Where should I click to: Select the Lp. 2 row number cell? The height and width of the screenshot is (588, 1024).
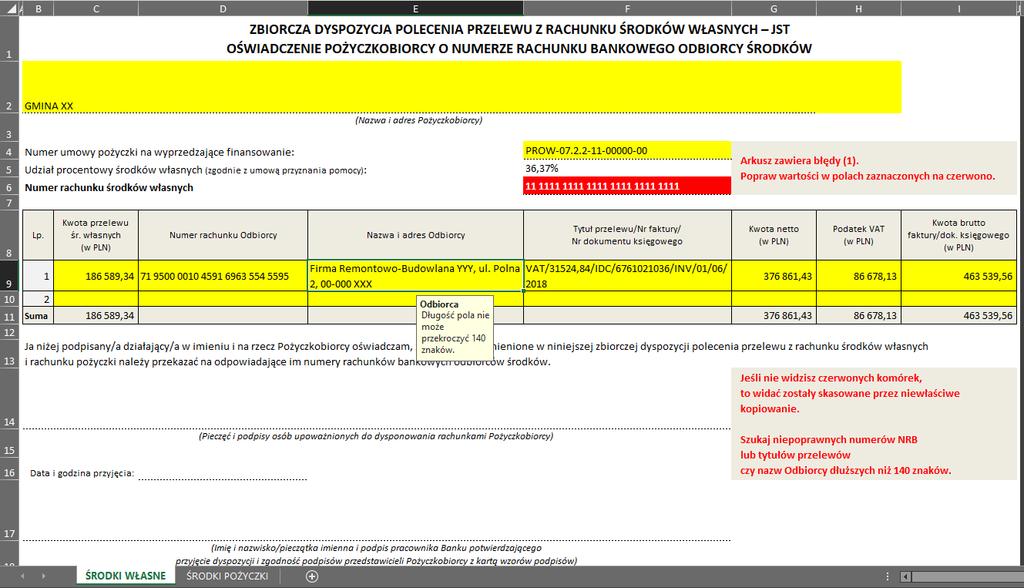[x=38, y=299]
